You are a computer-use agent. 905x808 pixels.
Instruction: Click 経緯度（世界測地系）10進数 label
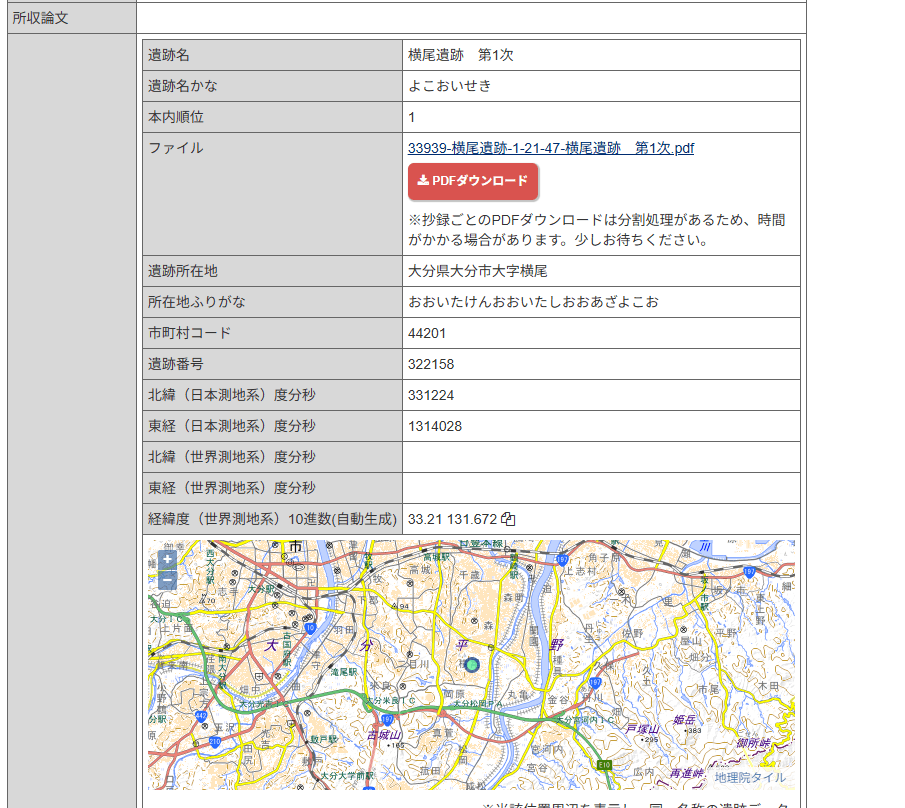(x=272, y=519)
